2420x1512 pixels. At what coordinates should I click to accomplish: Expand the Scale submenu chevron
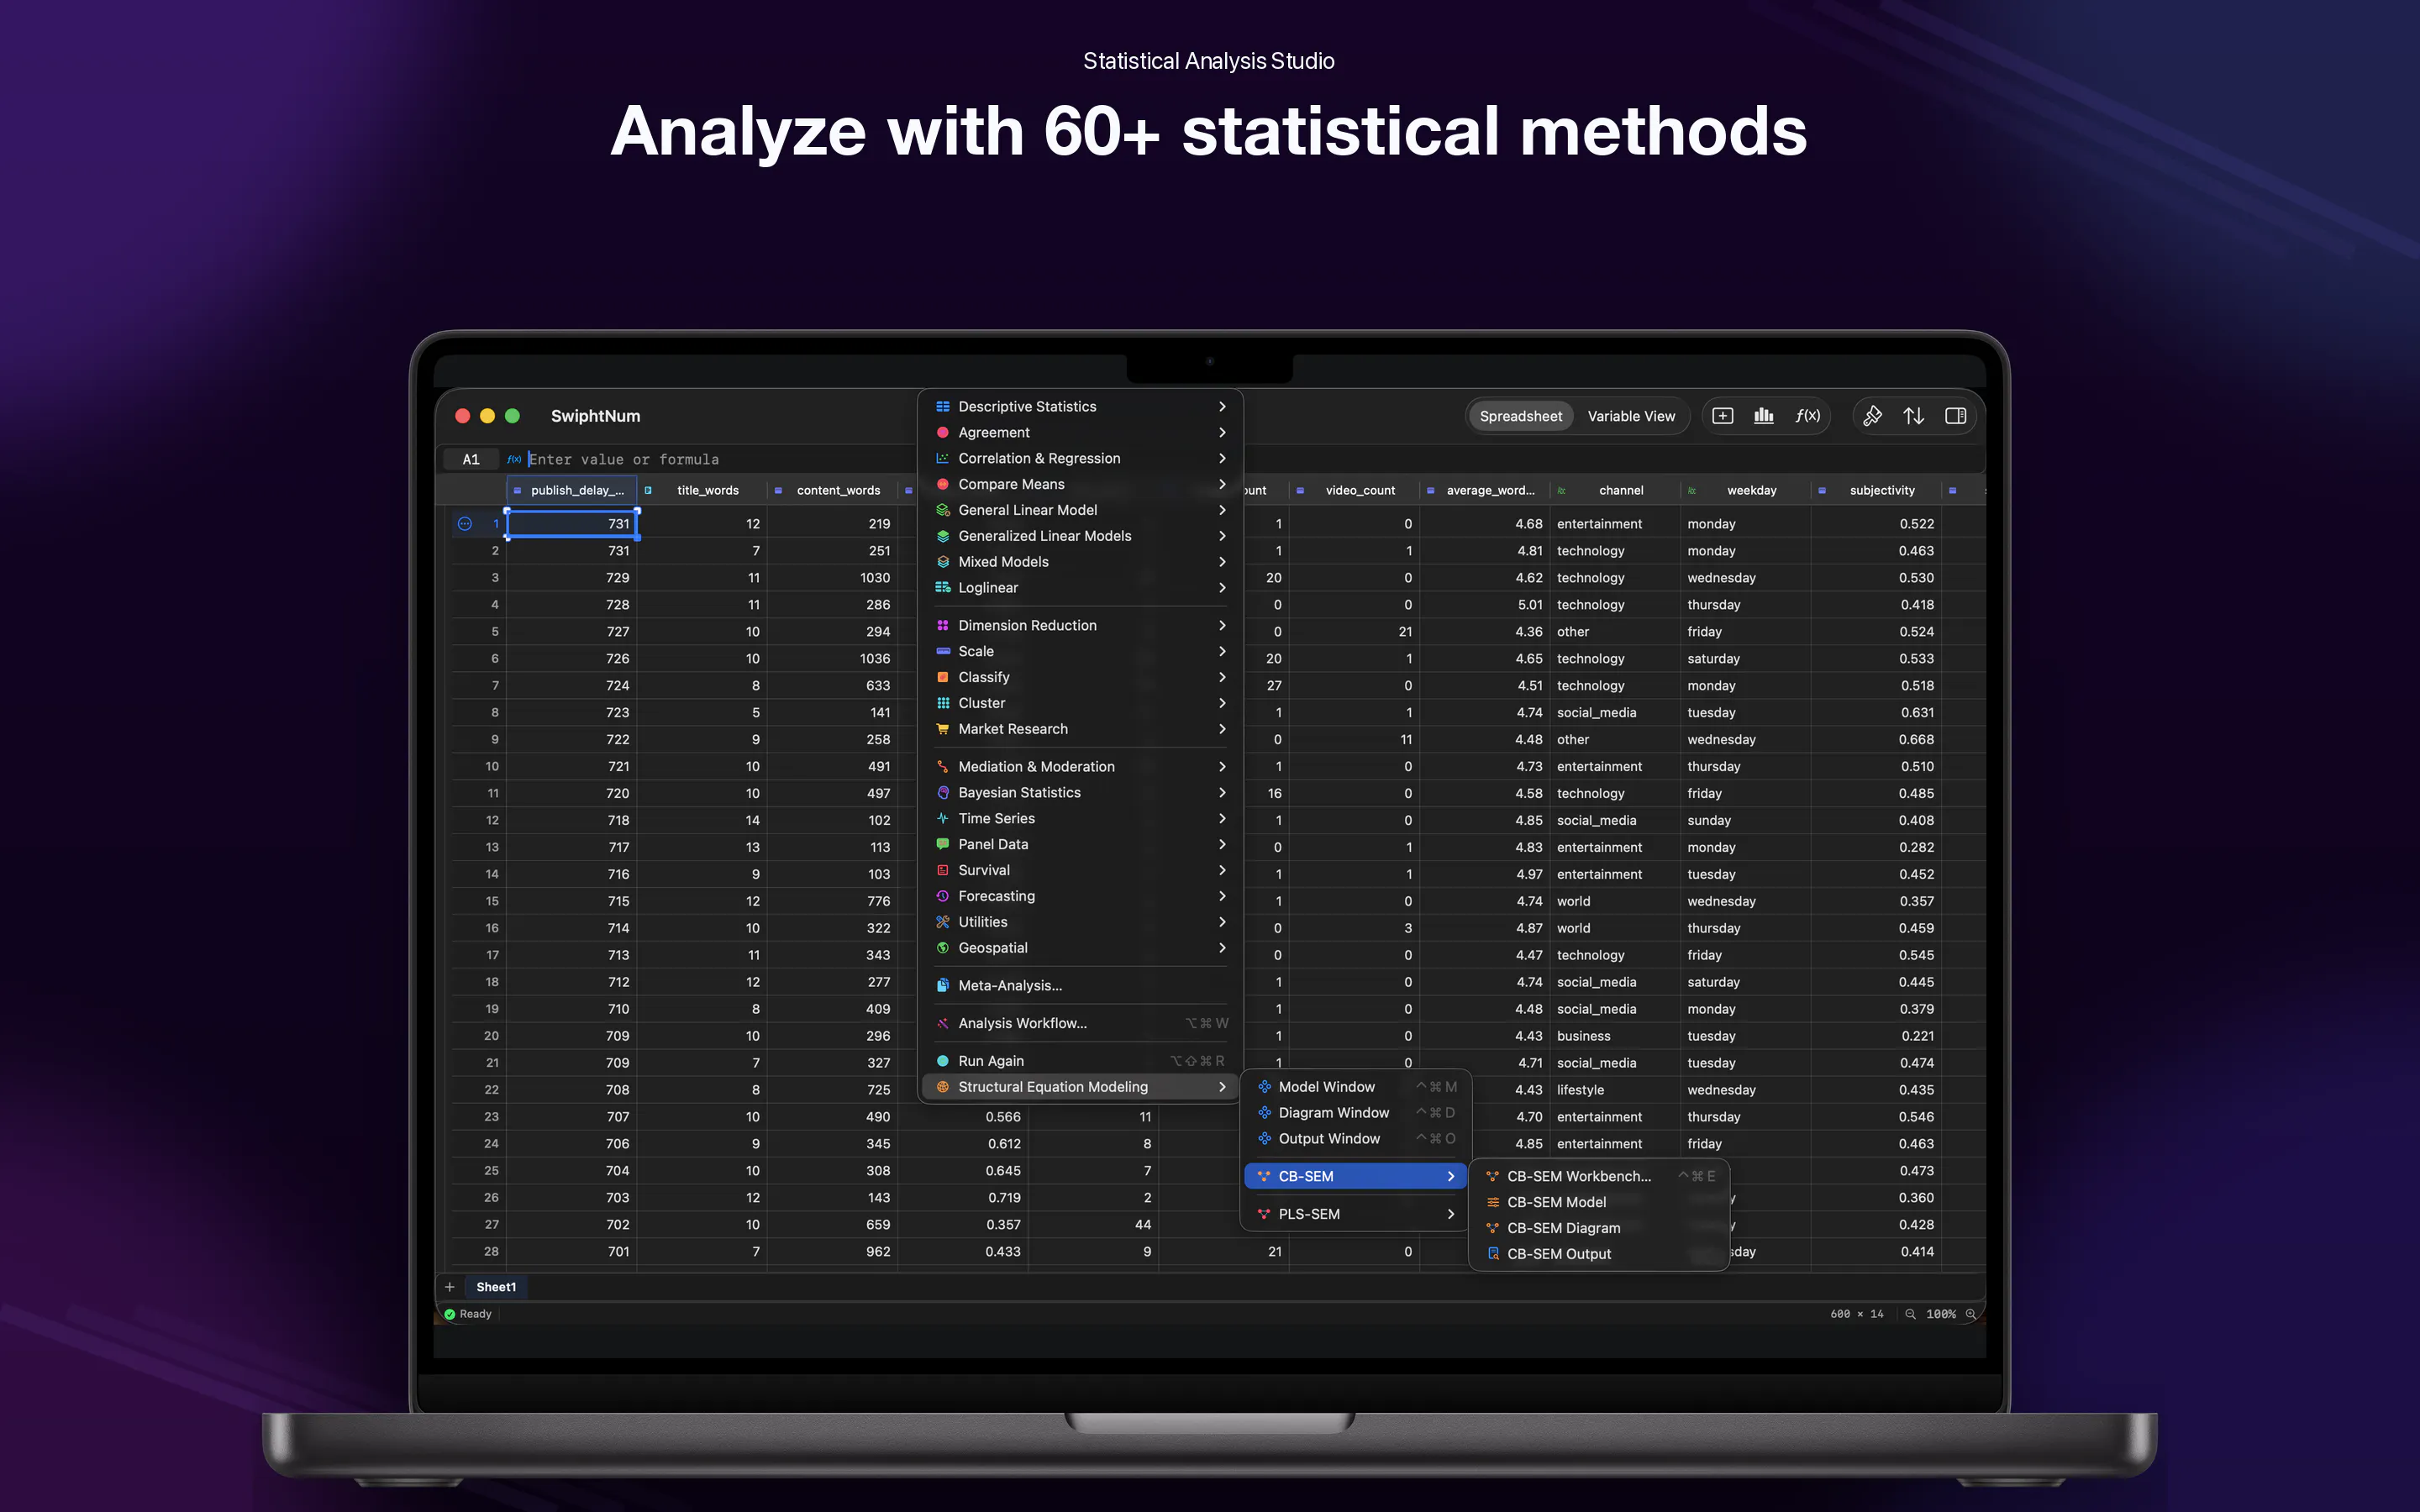[1222, 651]
